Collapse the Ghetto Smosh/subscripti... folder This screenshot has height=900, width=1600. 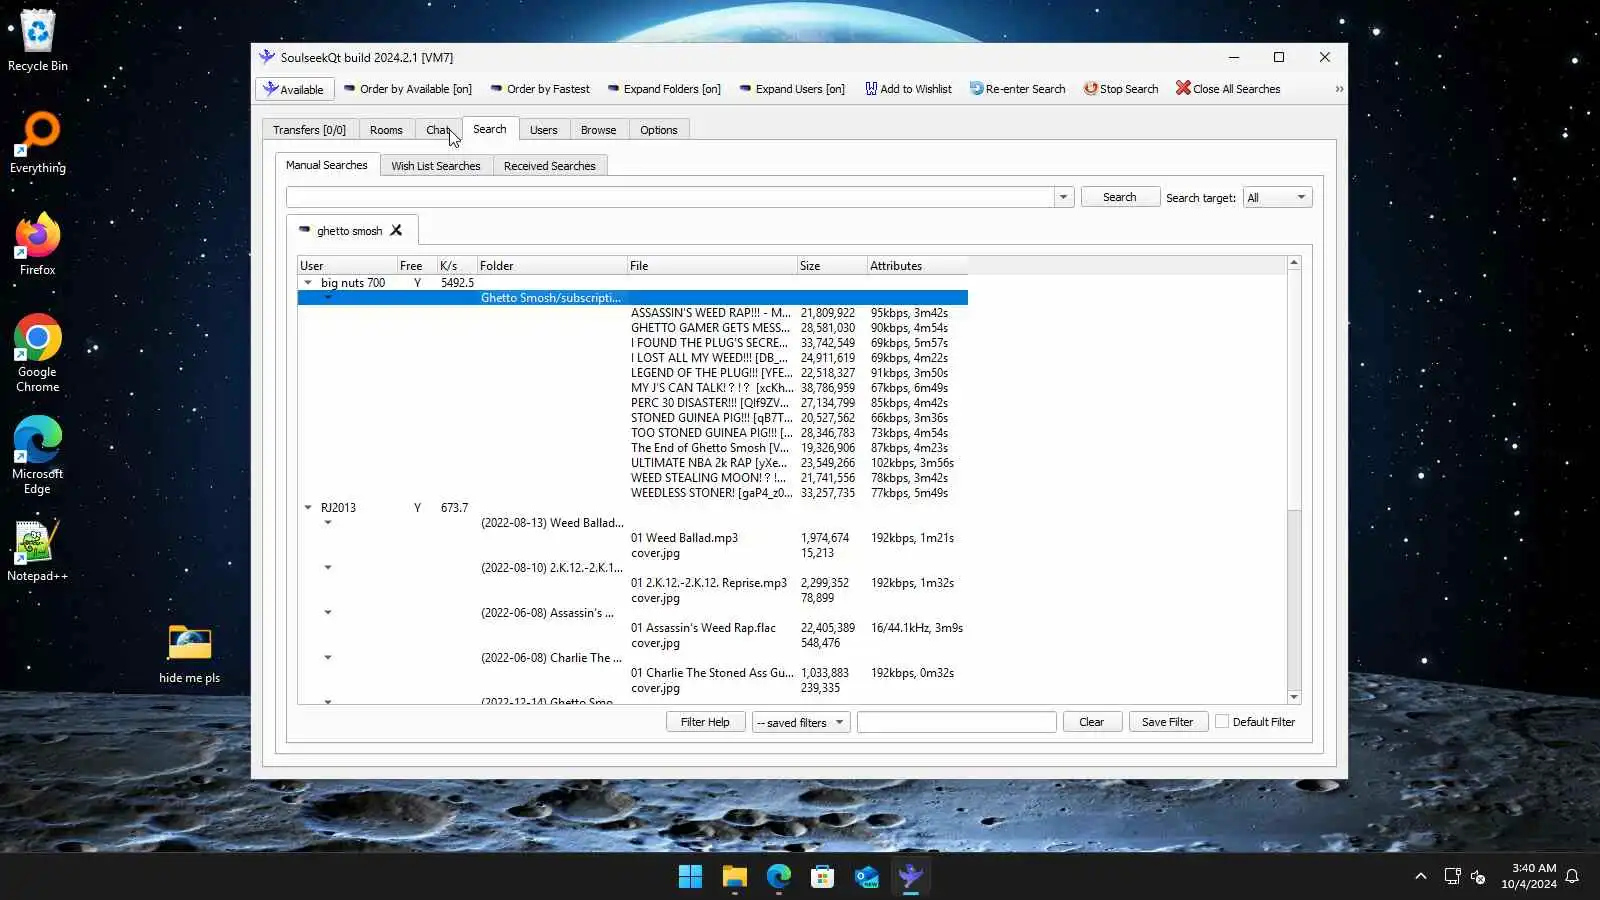[x=328, y=298]
